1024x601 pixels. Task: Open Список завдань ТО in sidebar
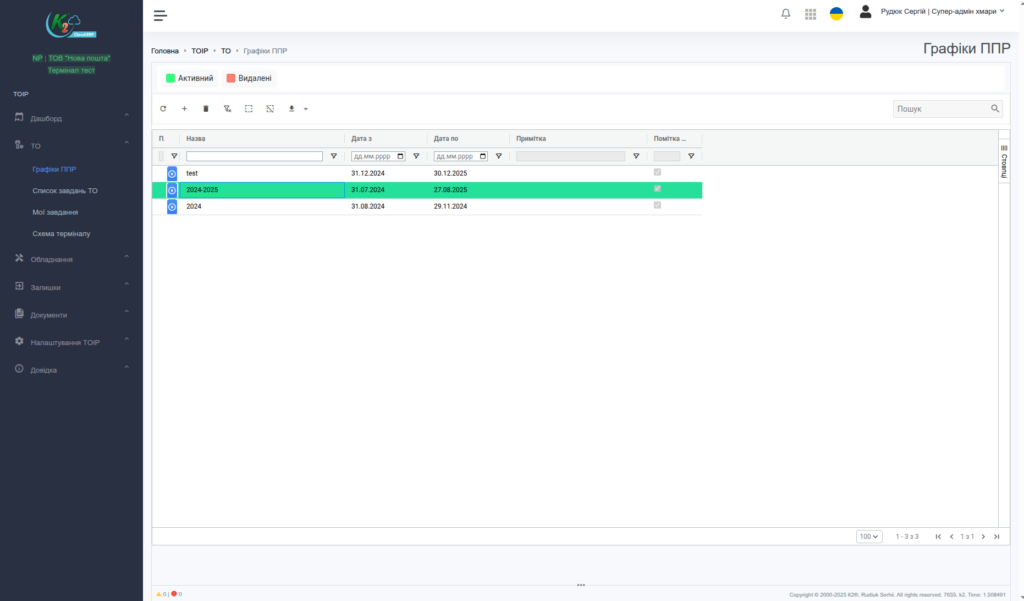pos(65,190)
